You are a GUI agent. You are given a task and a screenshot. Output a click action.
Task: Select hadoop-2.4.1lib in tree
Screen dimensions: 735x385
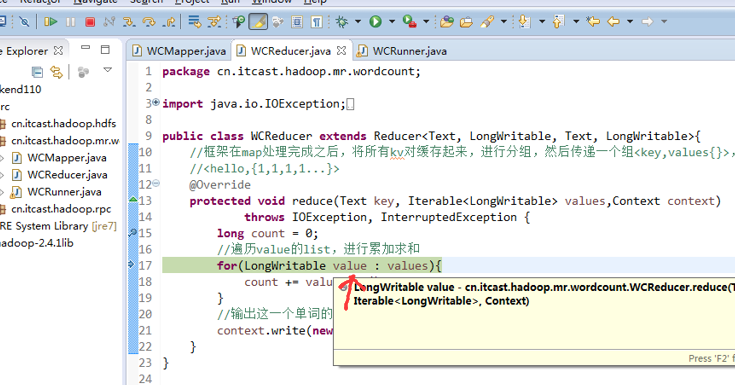[37, 243]
